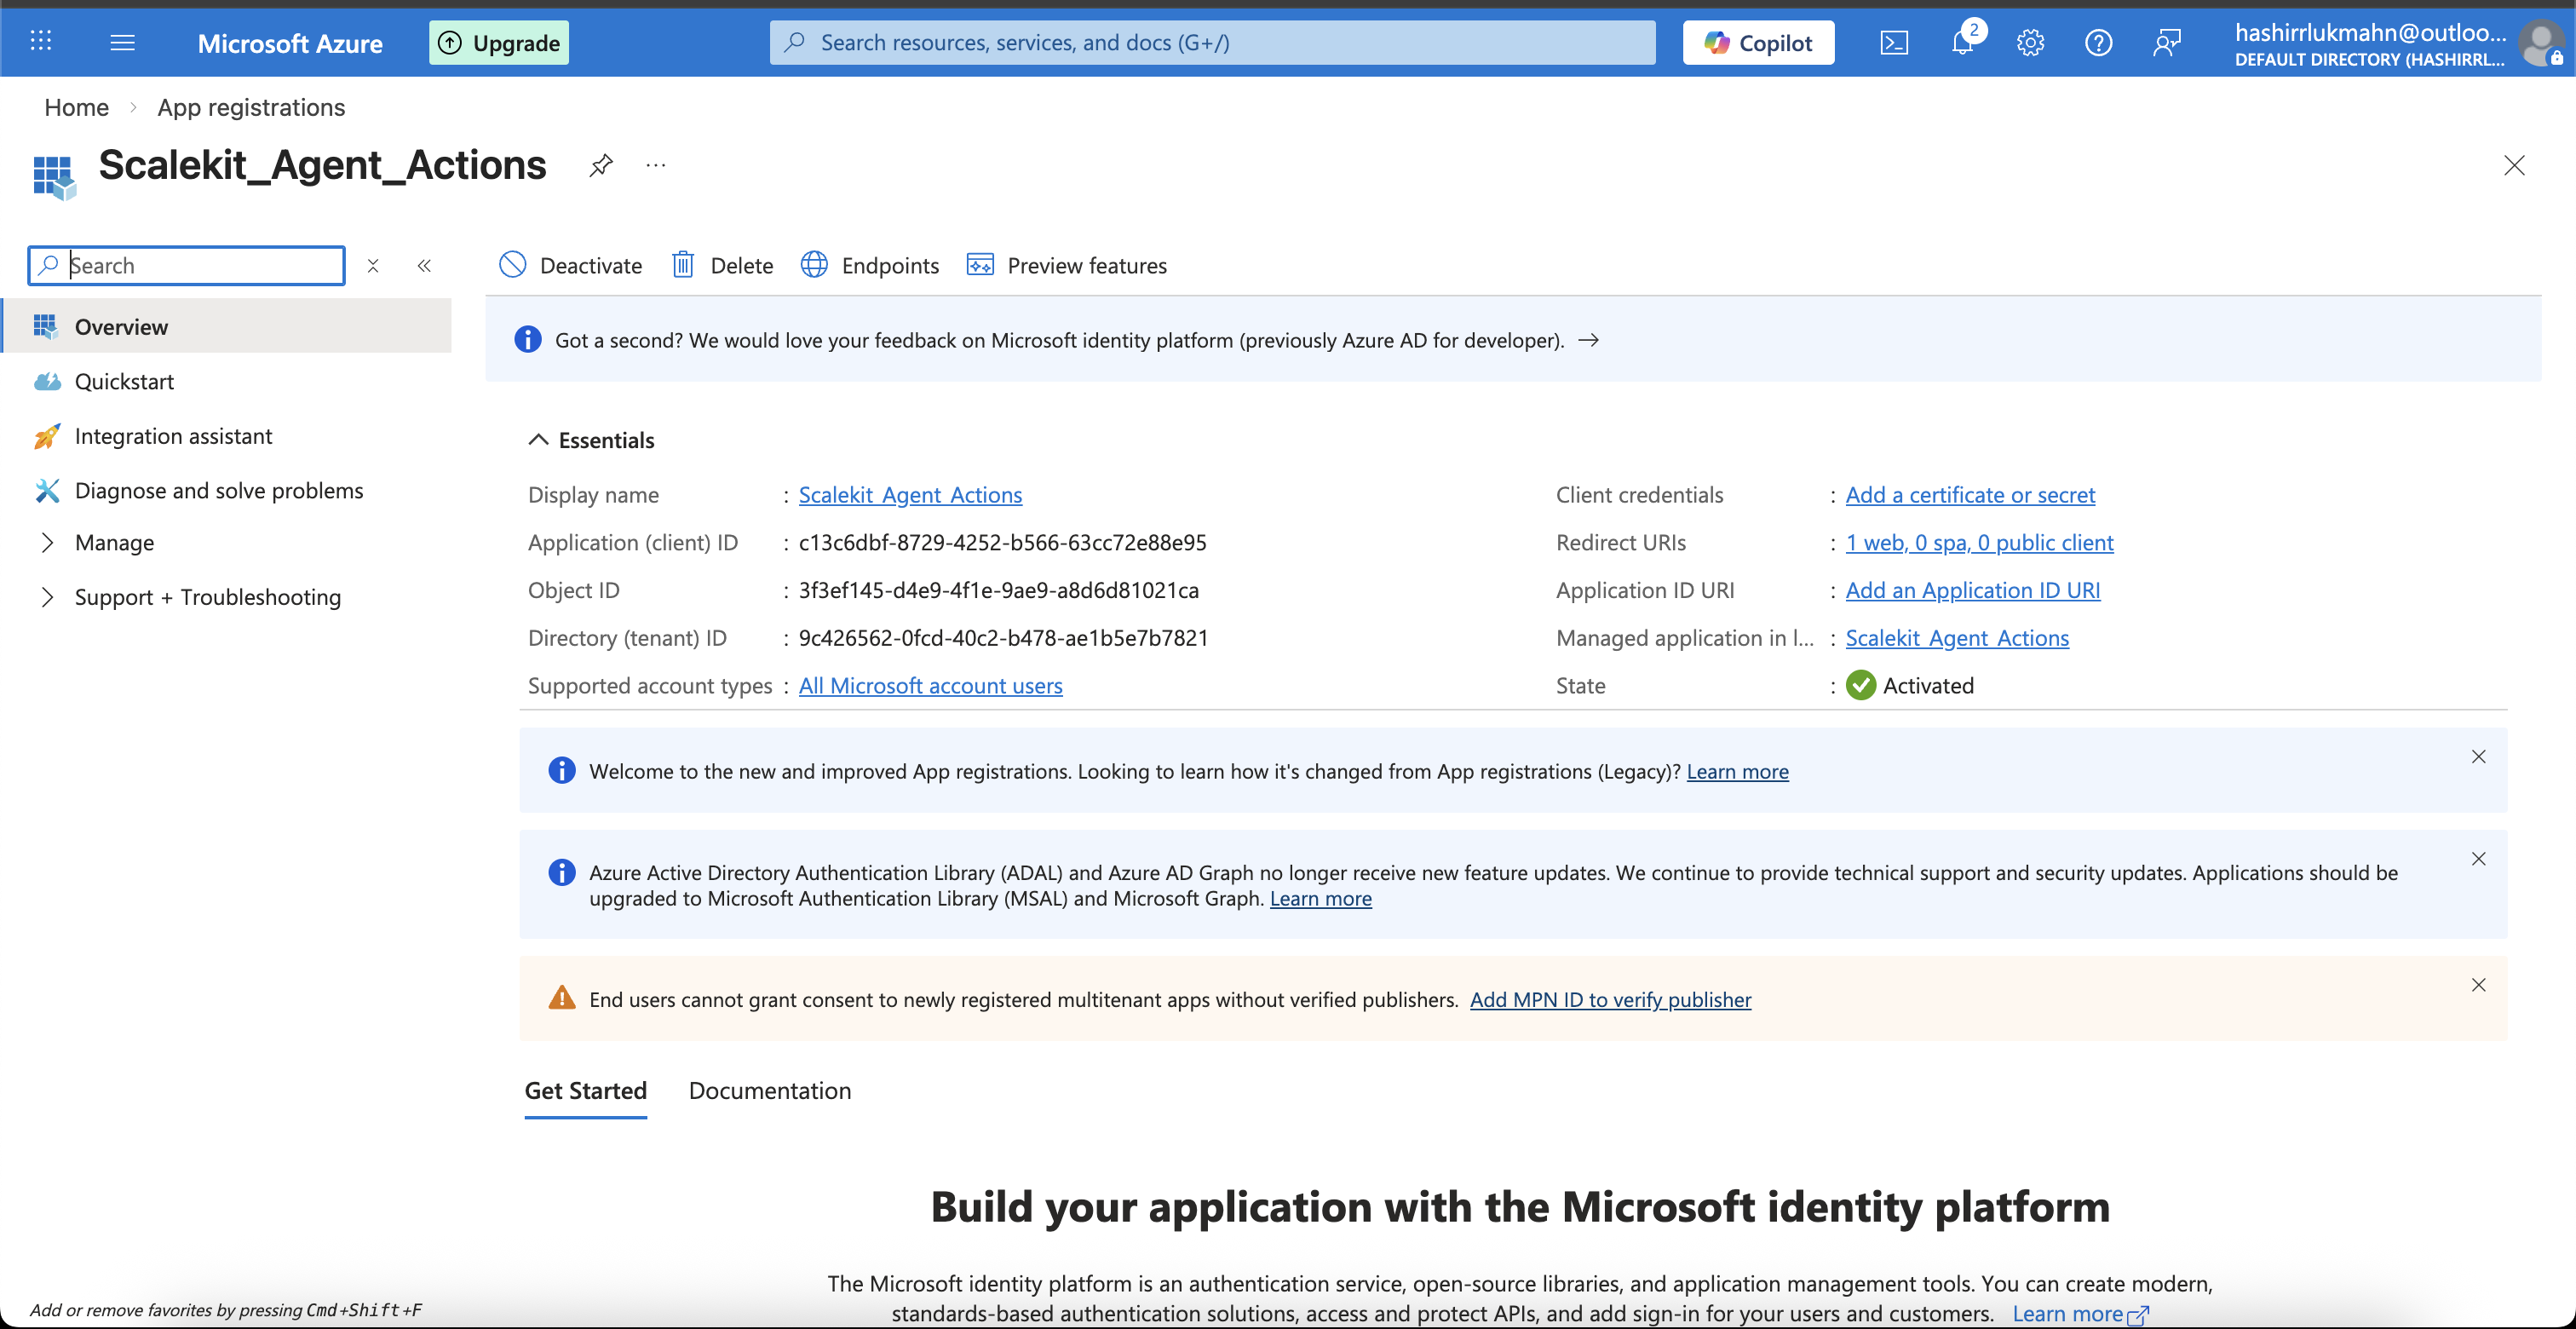Pin Scalekit_Agent_Actions to dashboard

(601, 165)
